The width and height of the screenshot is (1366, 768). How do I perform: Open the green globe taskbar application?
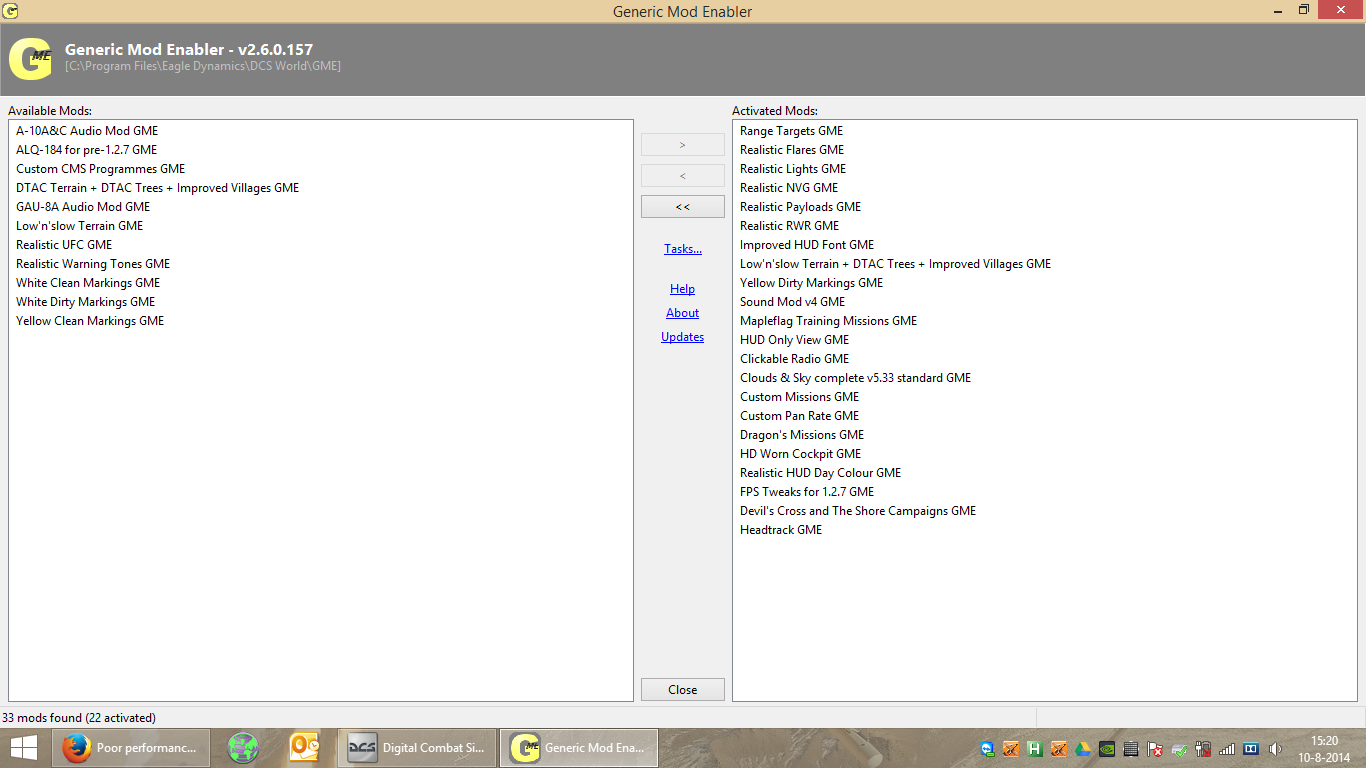[243, 748]
